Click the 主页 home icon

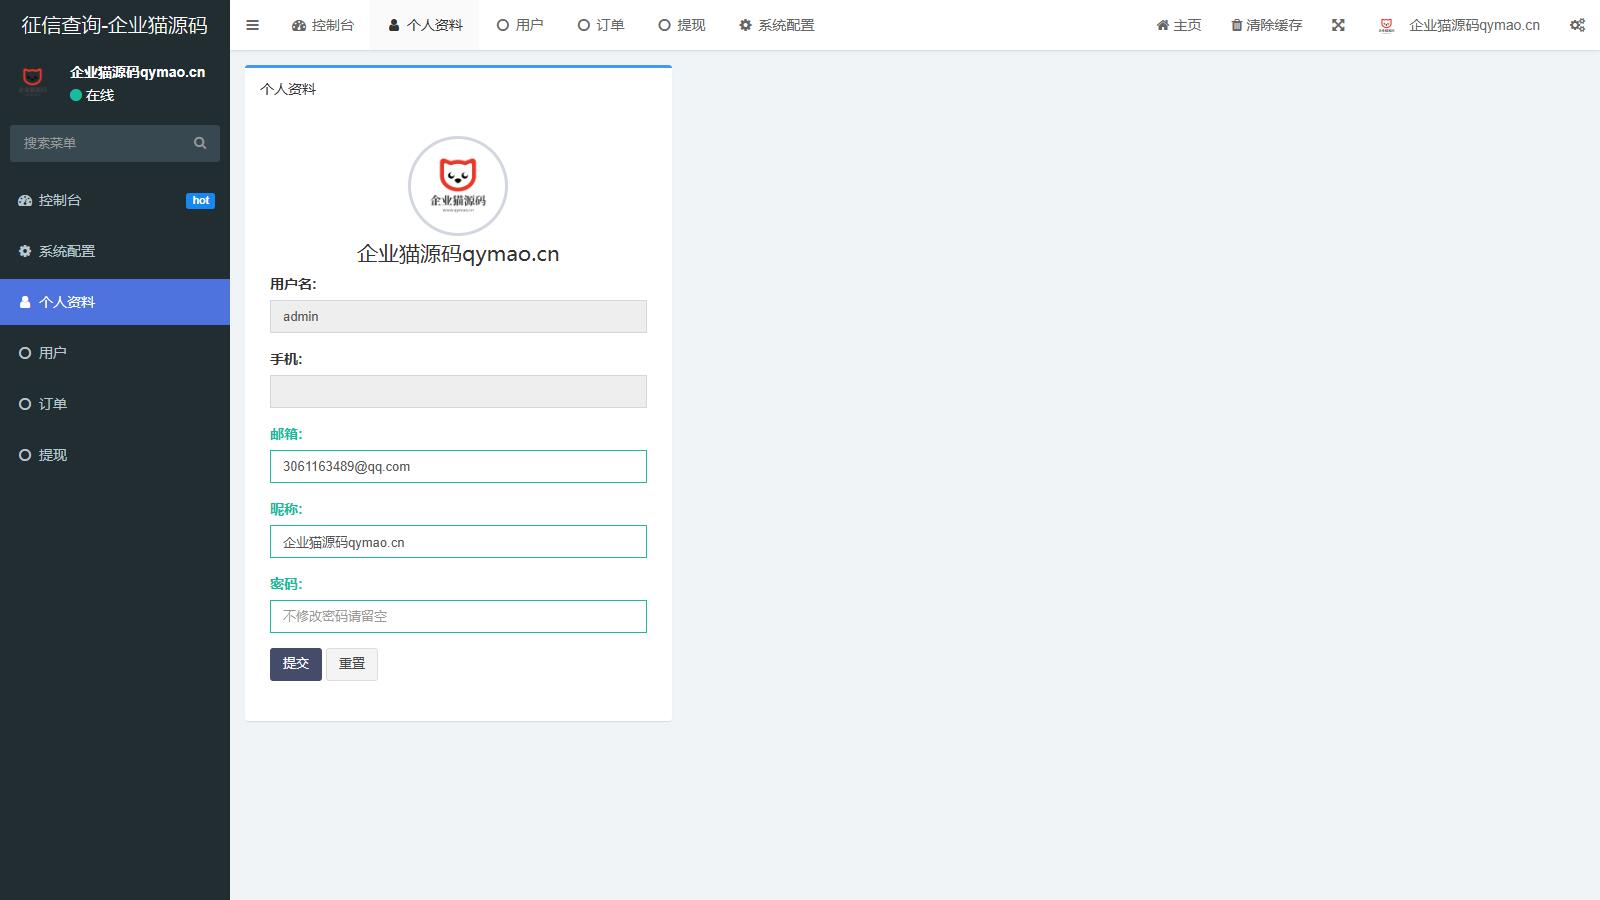(x=1163, y=25)
